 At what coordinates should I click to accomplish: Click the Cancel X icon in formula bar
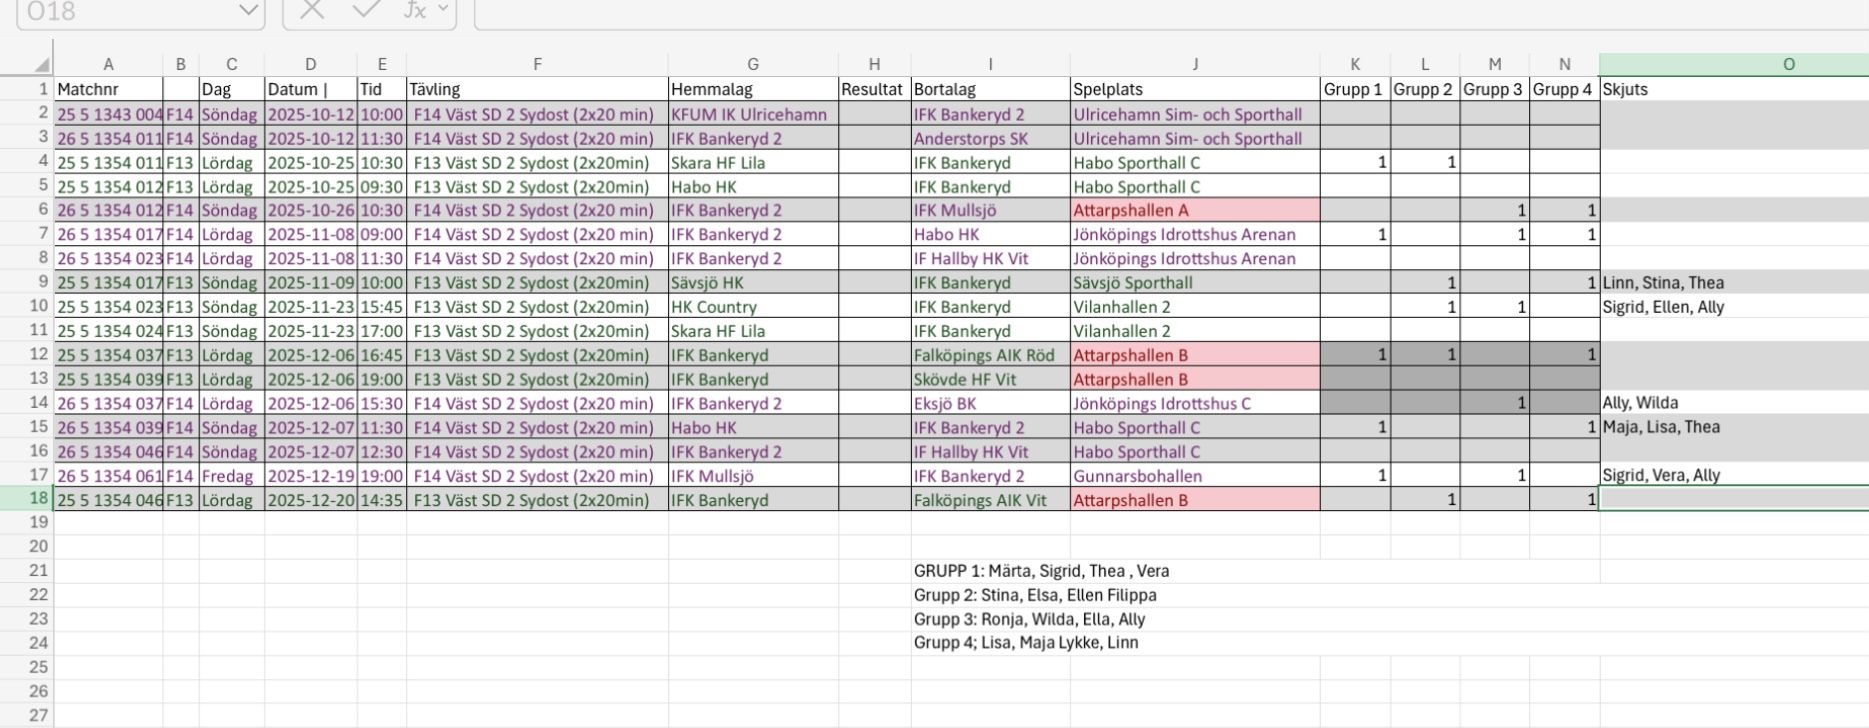coord(312,10)
